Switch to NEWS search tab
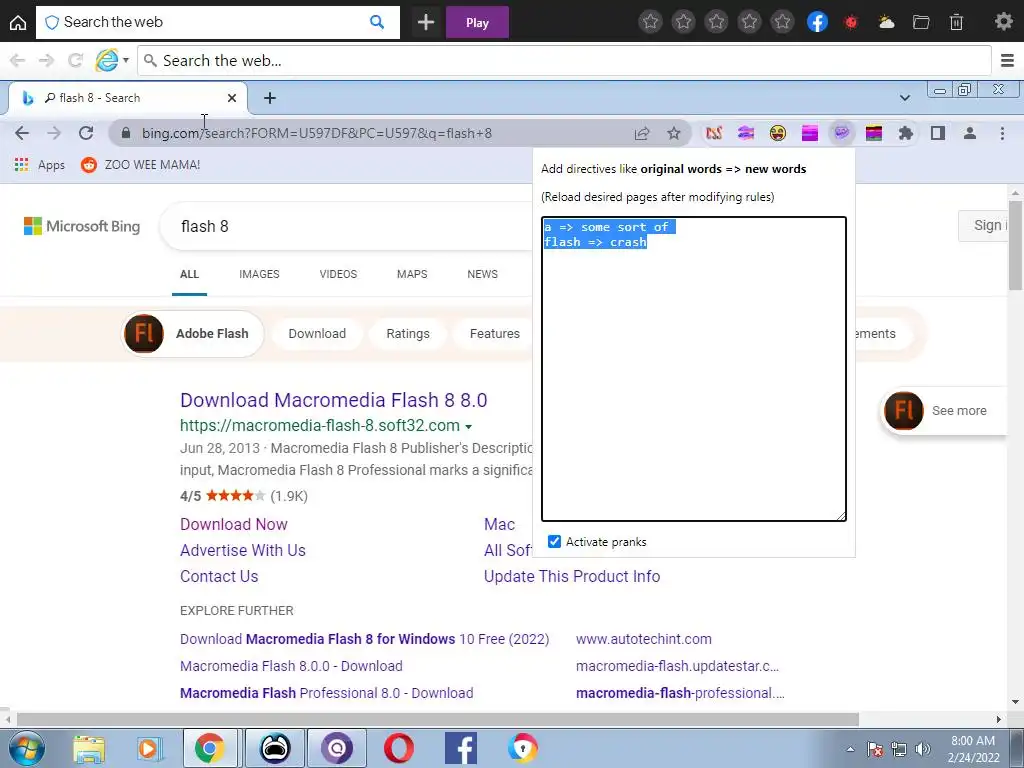 pyautogui.click(x=483, y=274)
